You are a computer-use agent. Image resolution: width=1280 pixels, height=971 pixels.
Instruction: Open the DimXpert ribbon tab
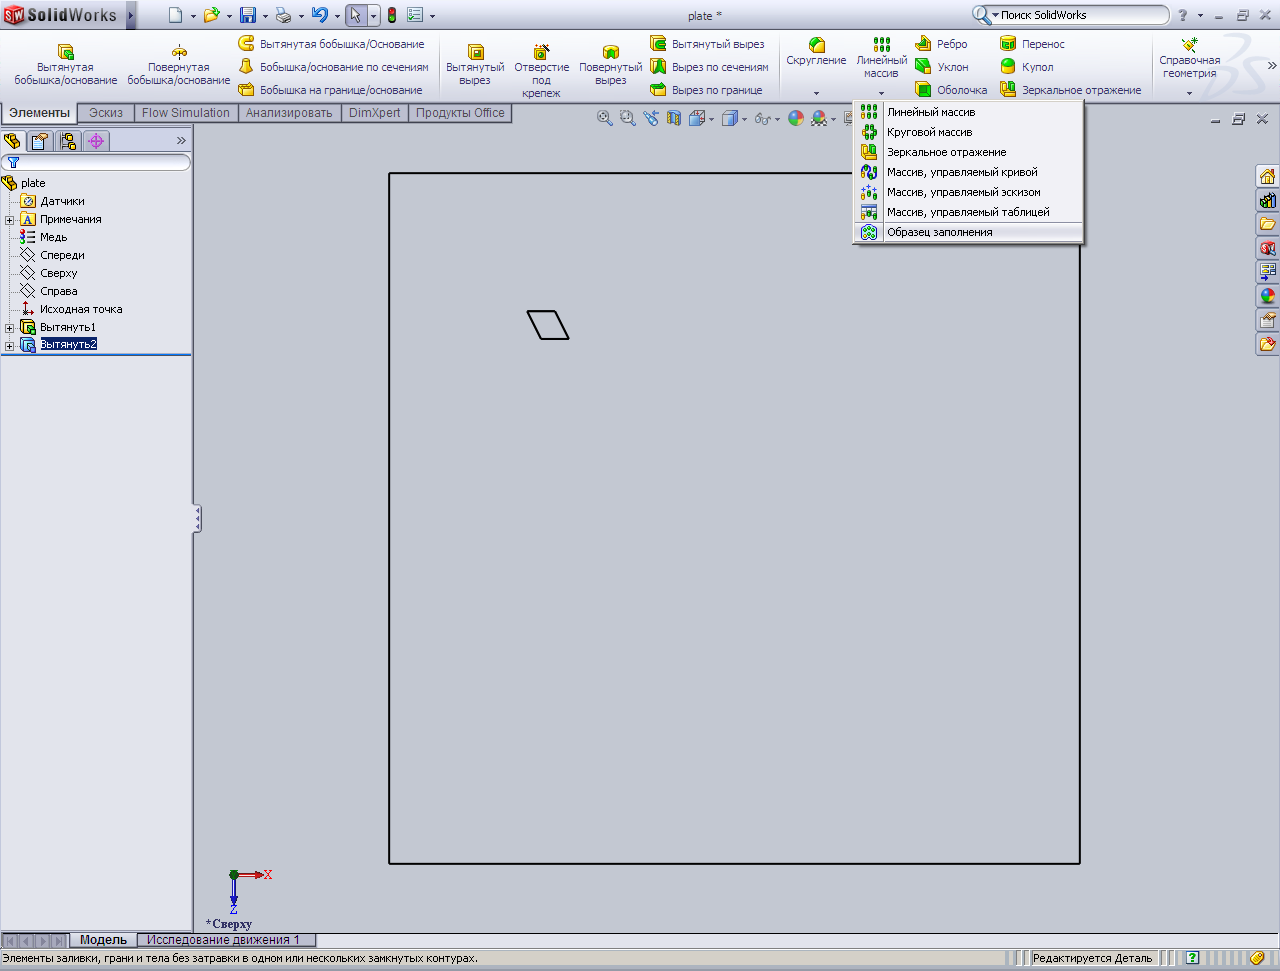(x=374, y=113)
